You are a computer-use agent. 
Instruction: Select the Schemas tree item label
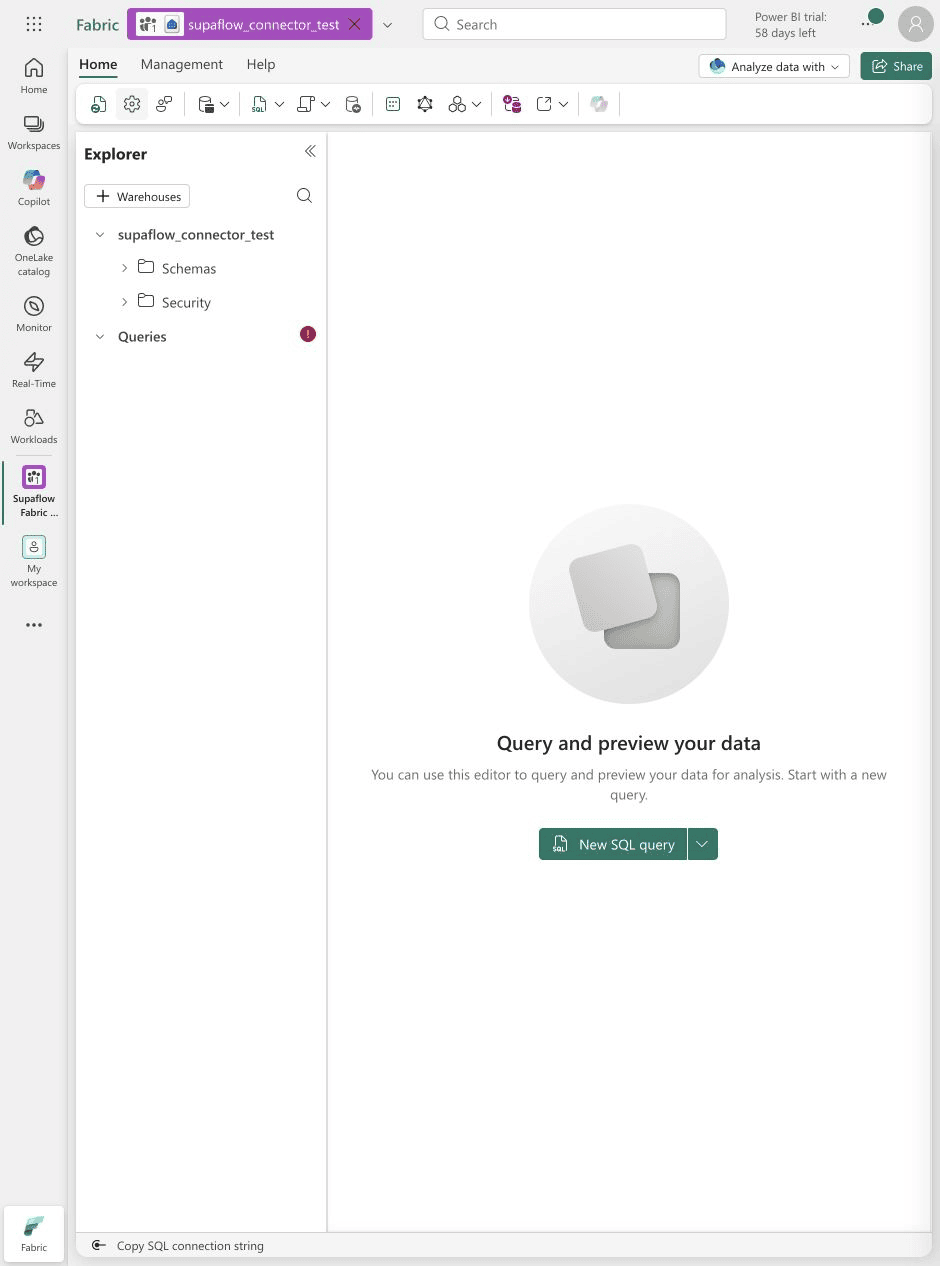coord(189,268)
